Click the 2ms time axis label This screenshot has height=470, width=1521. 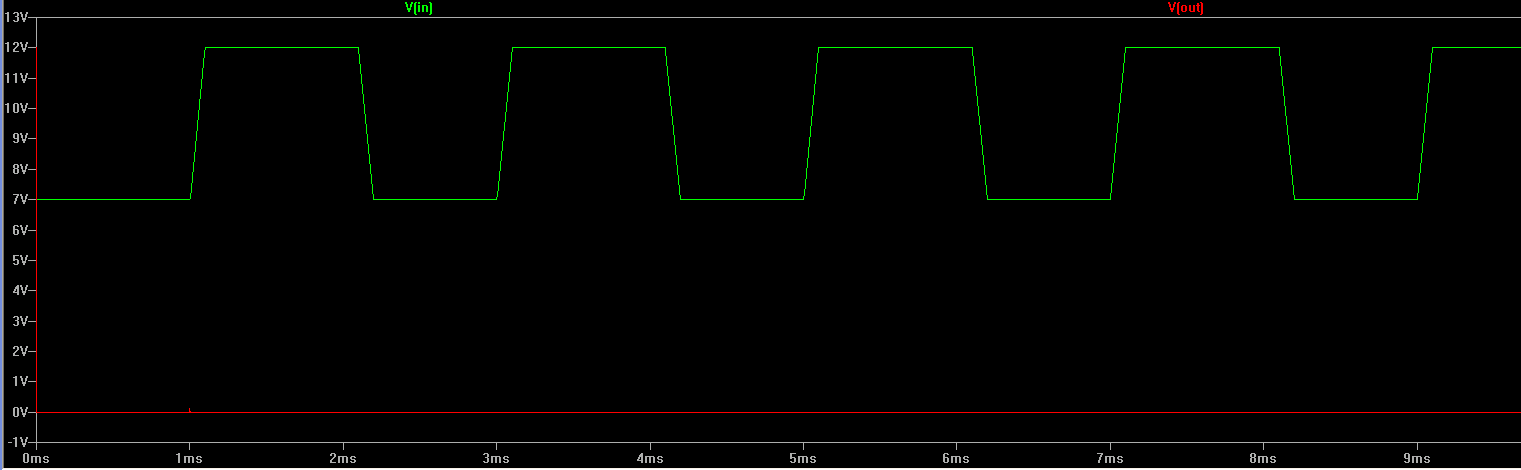pyautogui.click(x=343, y=460)
